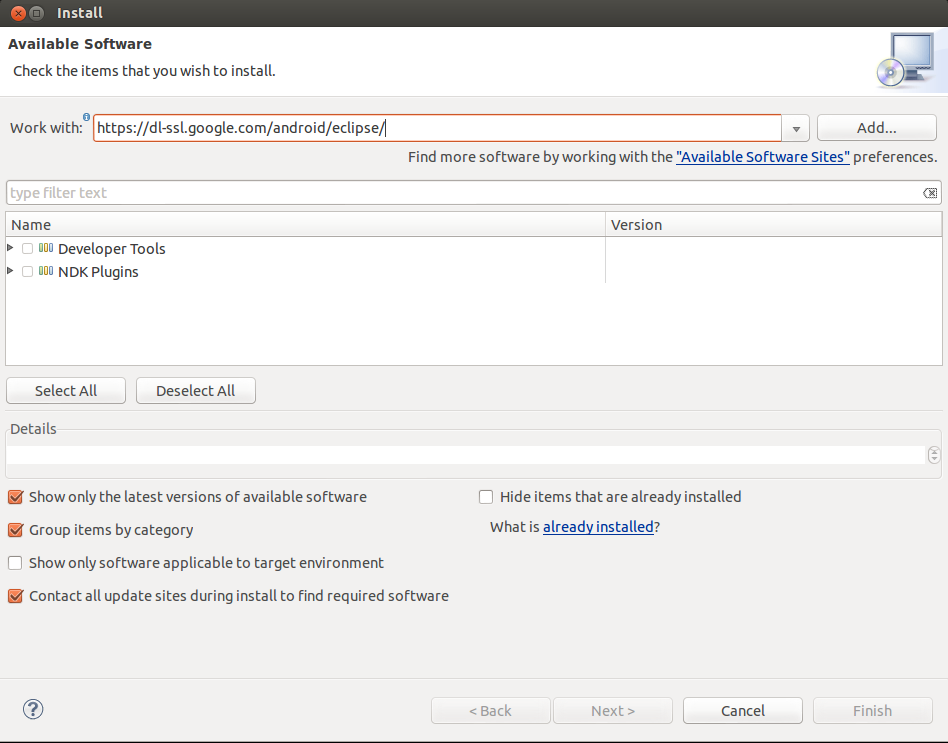The image size is (948, 743).
Task: Click the install wizard CD computer icon
Action: coord(904,60)
